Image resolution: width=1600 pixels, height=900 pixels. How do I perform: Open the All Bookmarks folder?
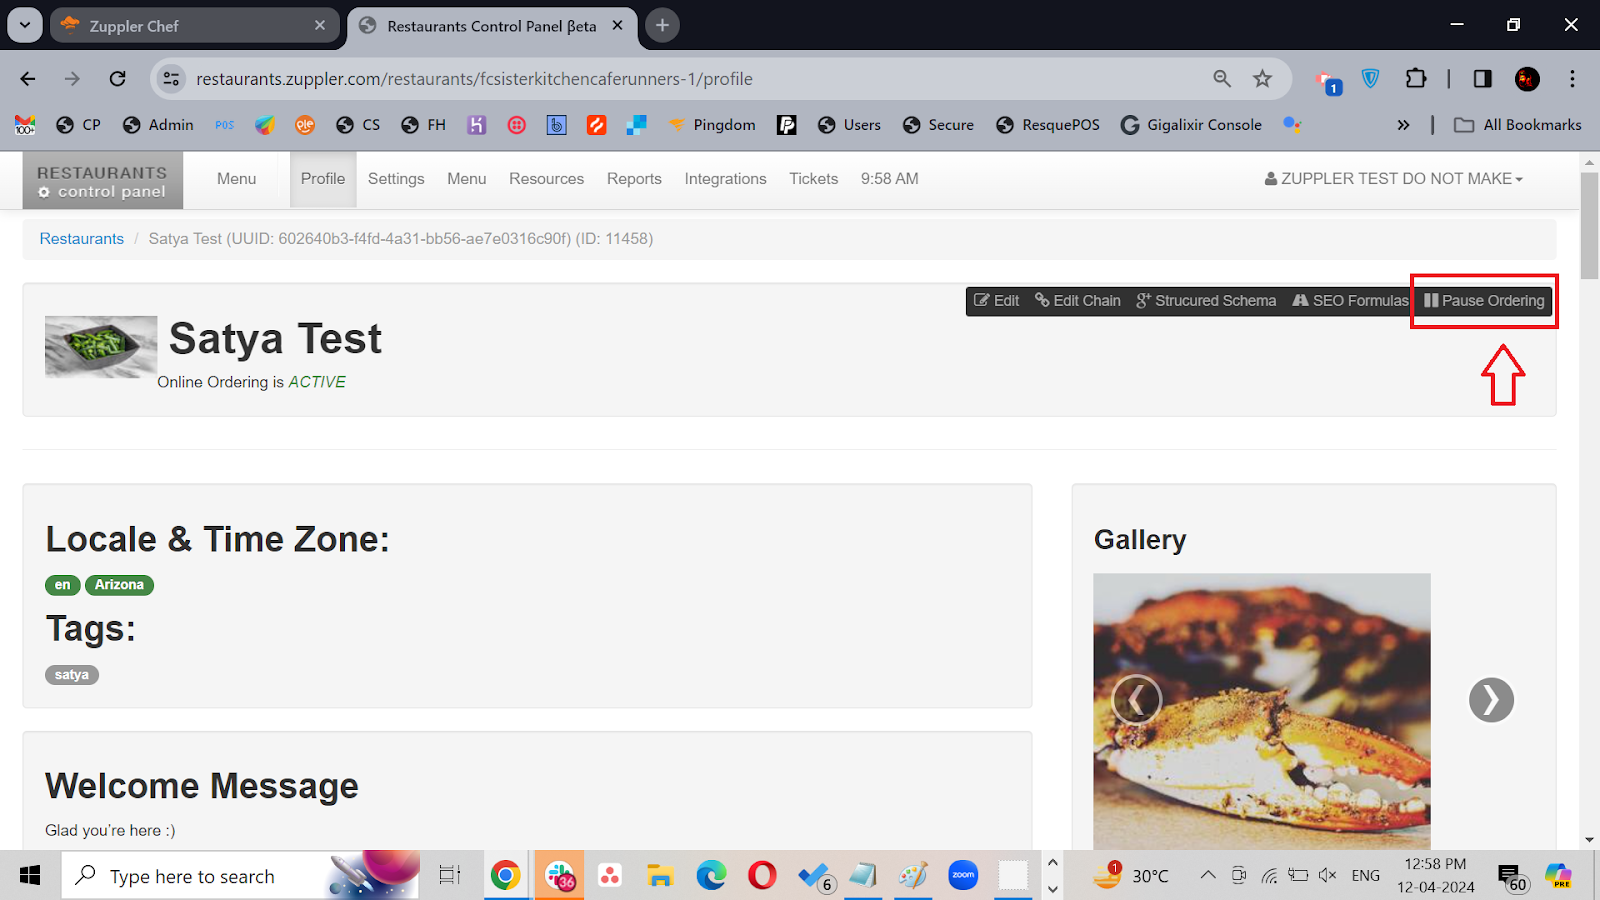click(1518, 125)
